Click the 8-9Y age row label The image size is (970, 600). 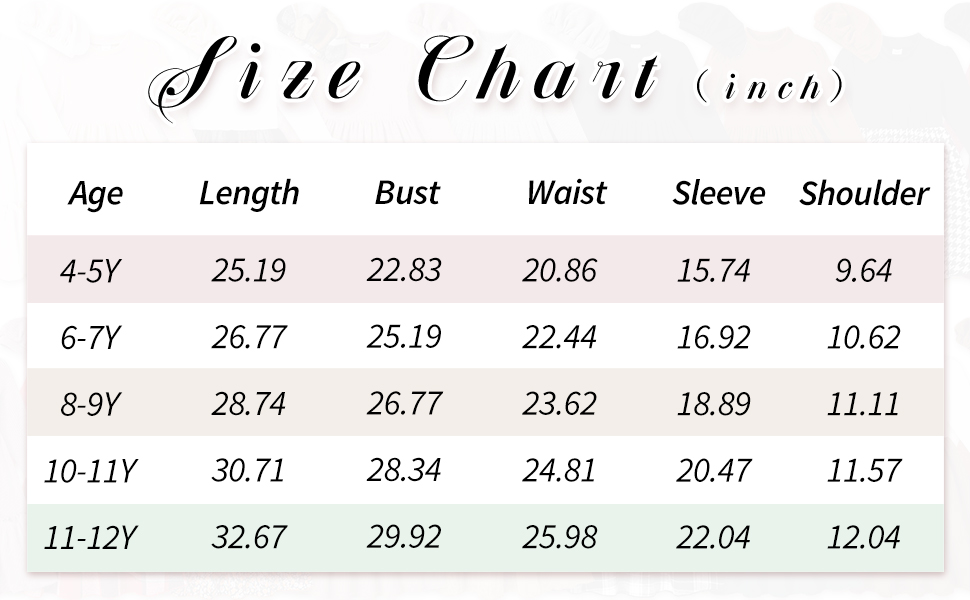point(90,405)
